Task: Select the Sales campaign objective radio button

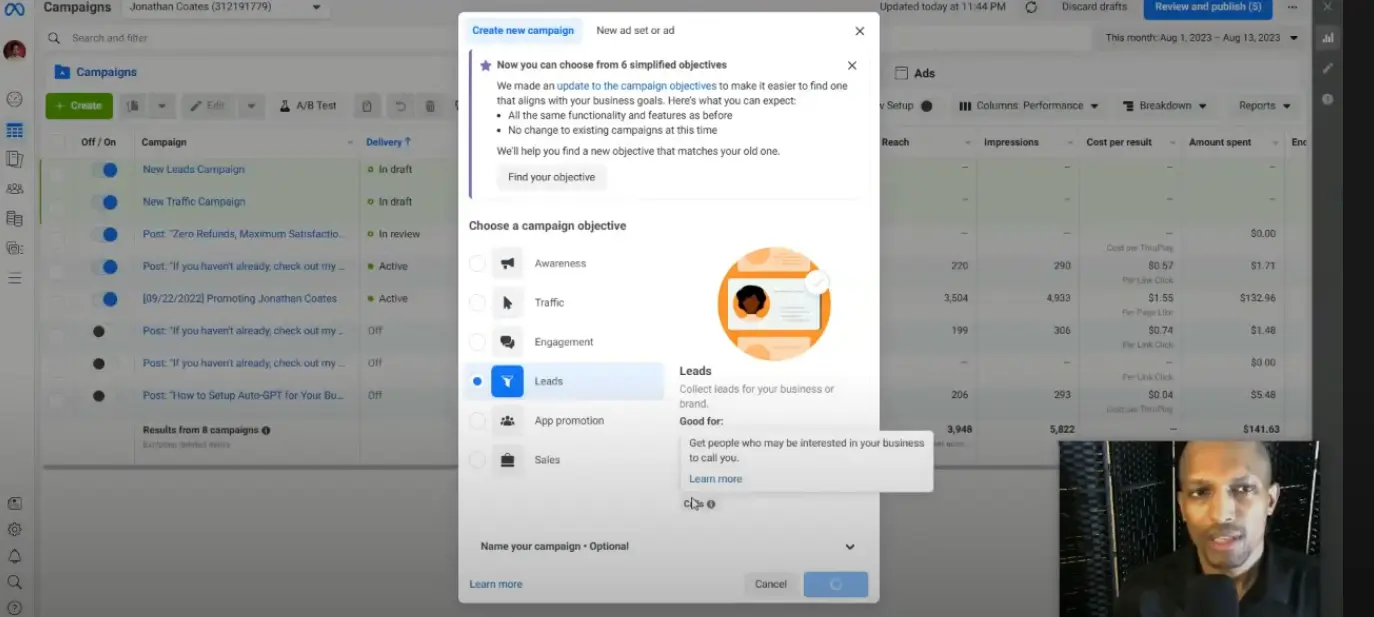Action: coord(477,459)
